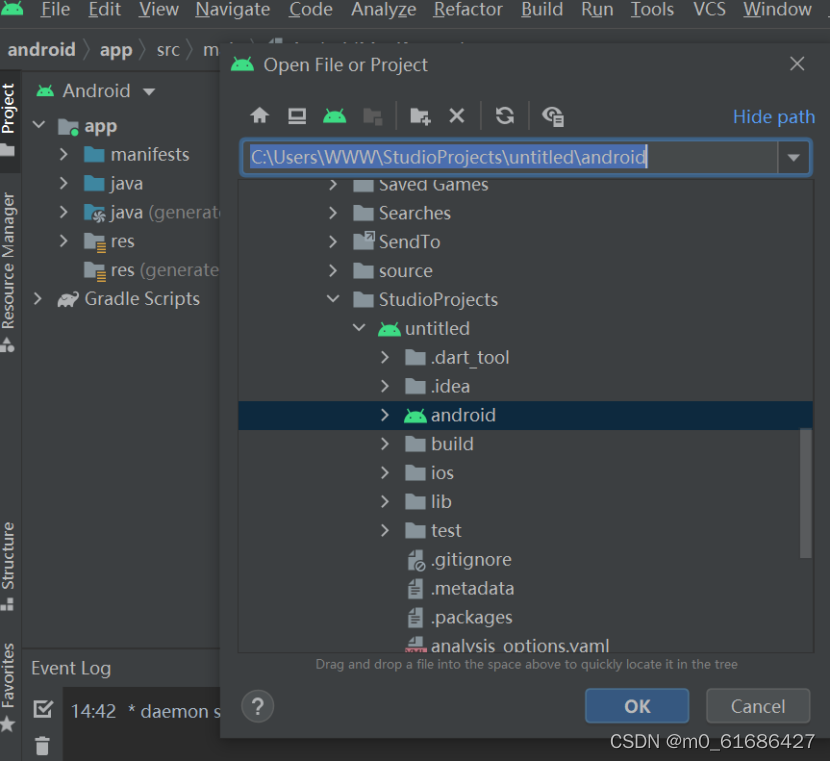The image size is (831, 761).
Task: Cancel the Open File dialog
Action: tap(758, 706)
